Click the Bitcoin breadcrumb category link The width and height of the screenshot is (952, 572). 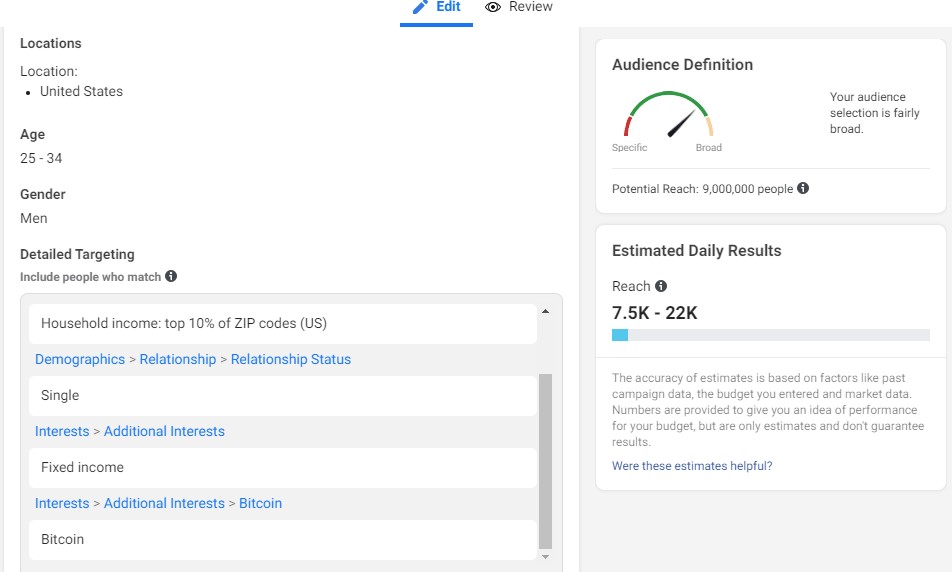pyautogui.click(x=260, y=503)
